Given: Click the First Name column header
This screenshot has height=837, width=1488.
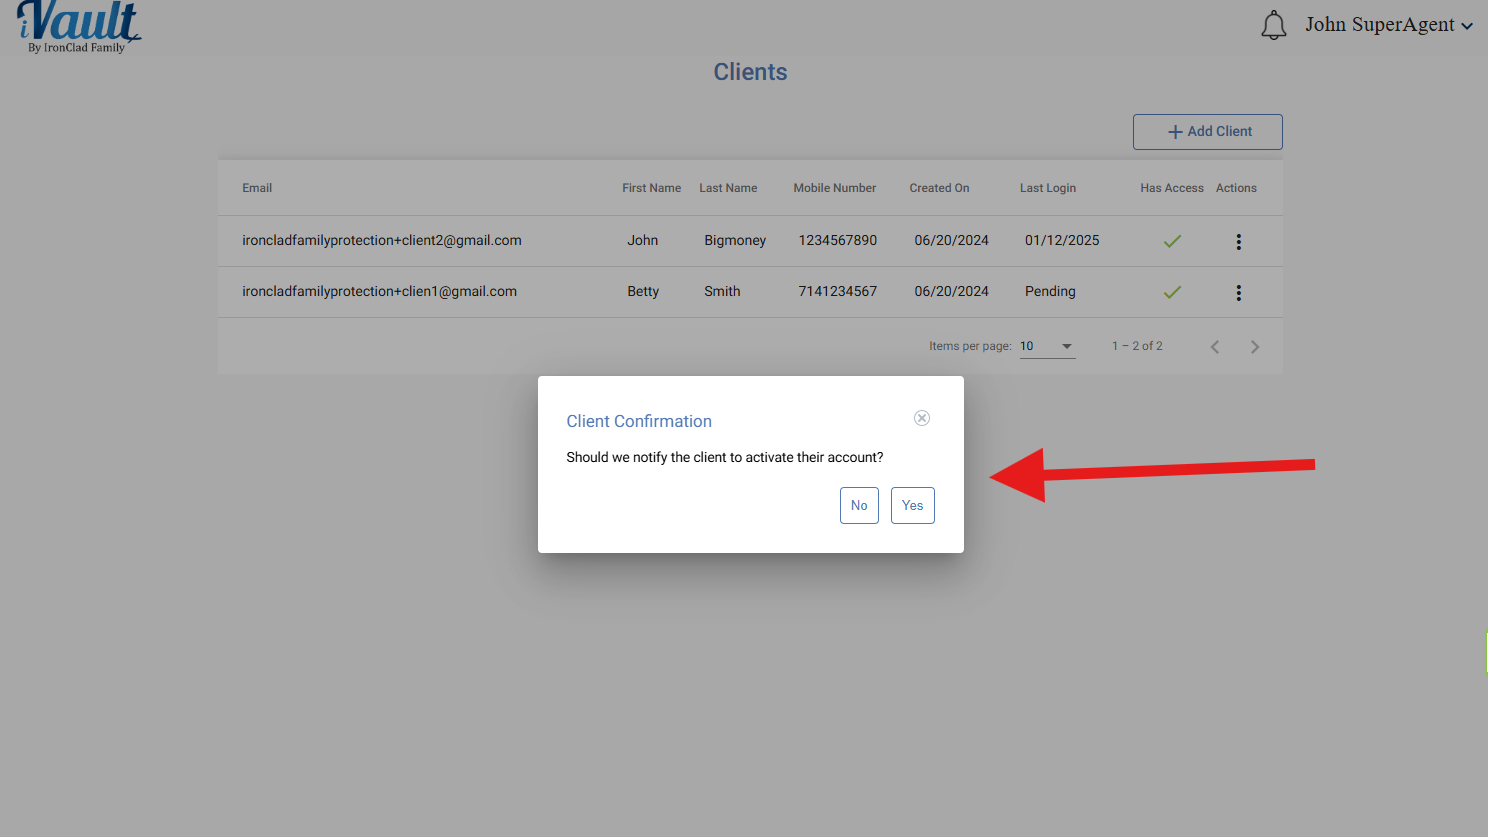Looking at the screenshot, I should pos(651,188).
